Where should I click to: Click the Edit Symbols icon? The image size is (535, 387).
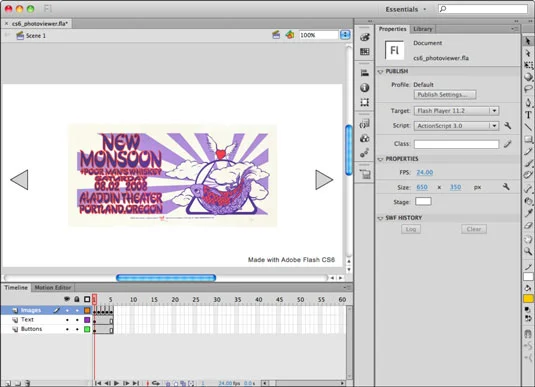(x=290, y=35)
